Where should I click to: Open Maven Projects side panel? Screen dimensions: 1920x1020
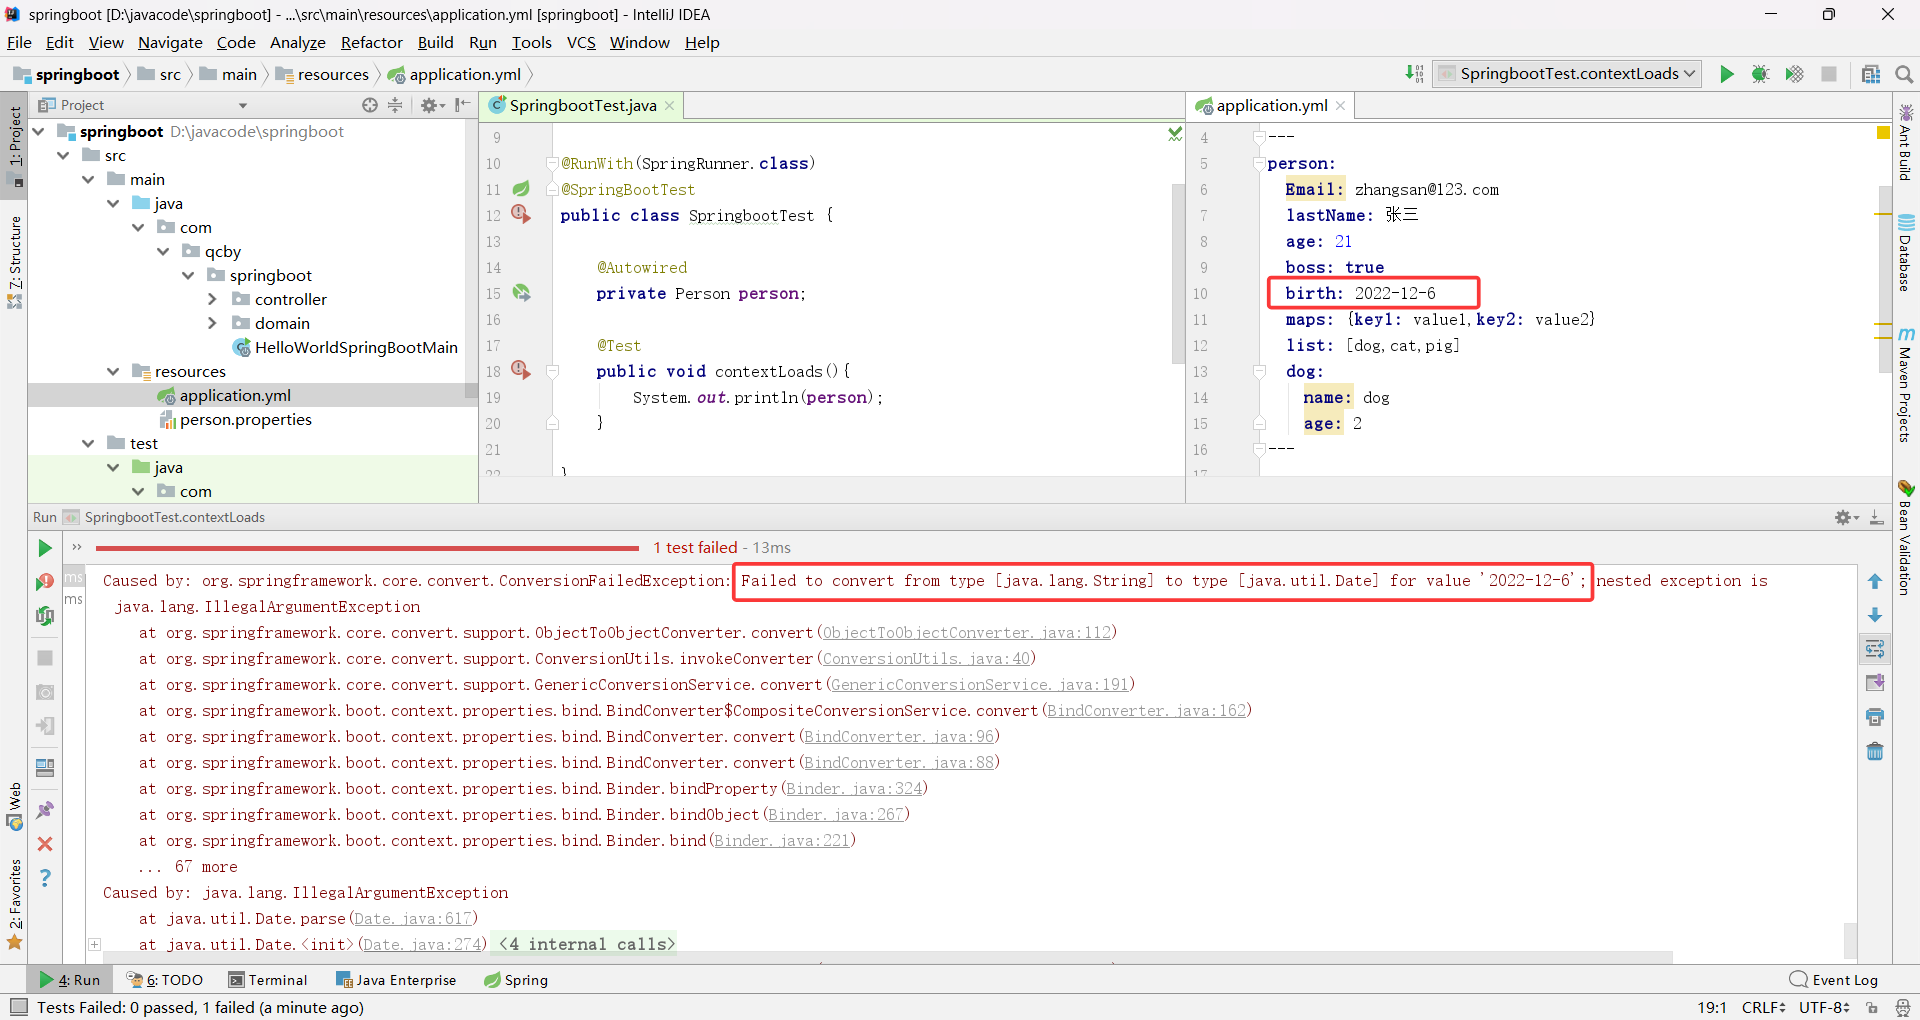(x=1906, y=384)
